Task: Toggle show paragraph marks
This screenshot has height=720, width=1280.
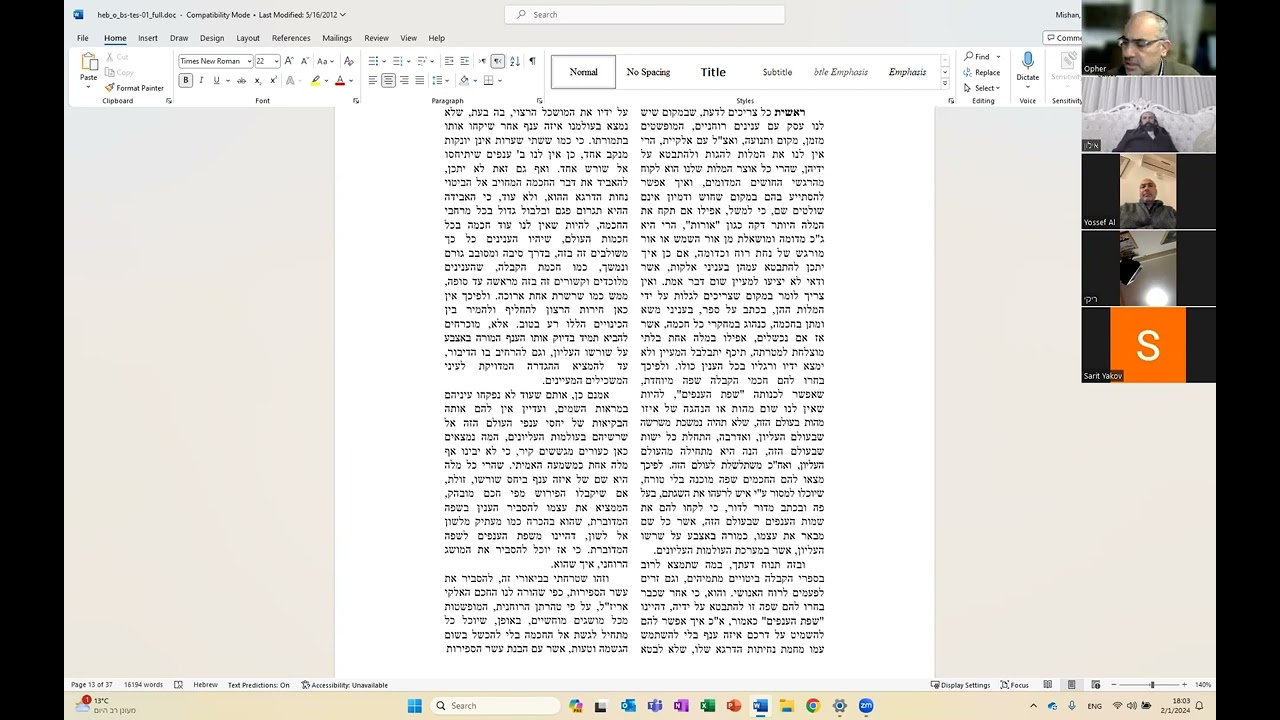Action: [x=532, y=61]
